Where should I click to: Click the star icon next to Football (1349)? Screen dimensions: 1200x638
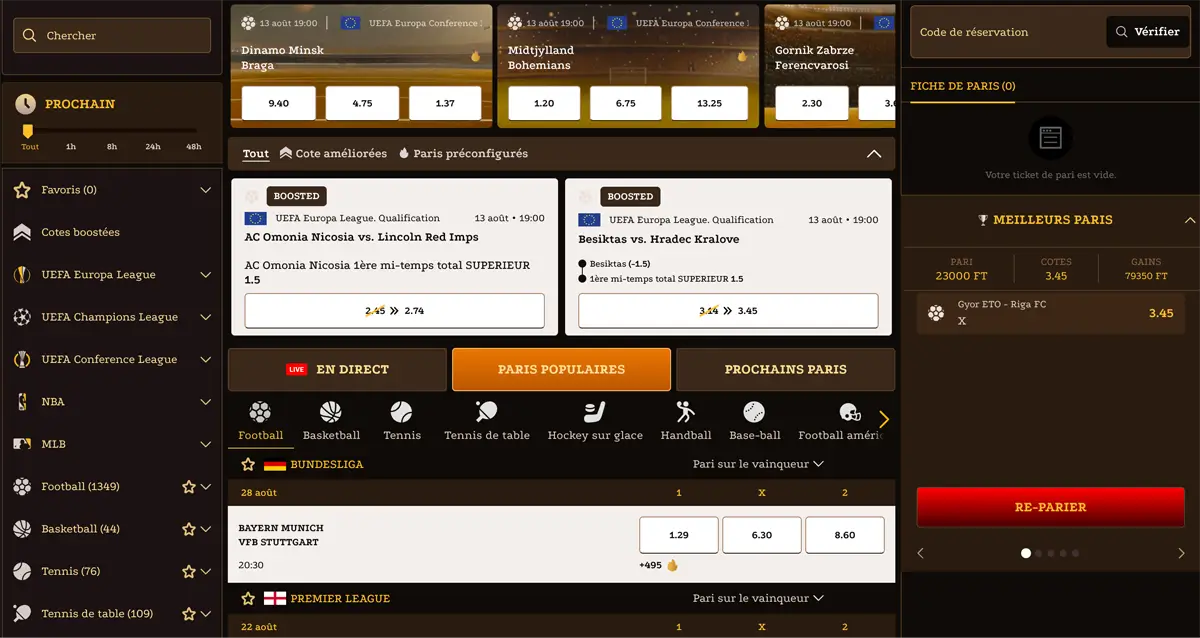(x=188, y=487)
